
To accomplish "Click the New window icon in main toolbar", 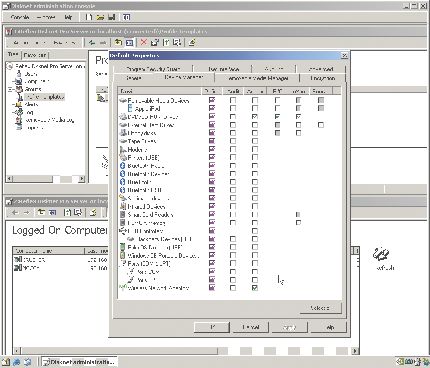I will click(126, 17).
